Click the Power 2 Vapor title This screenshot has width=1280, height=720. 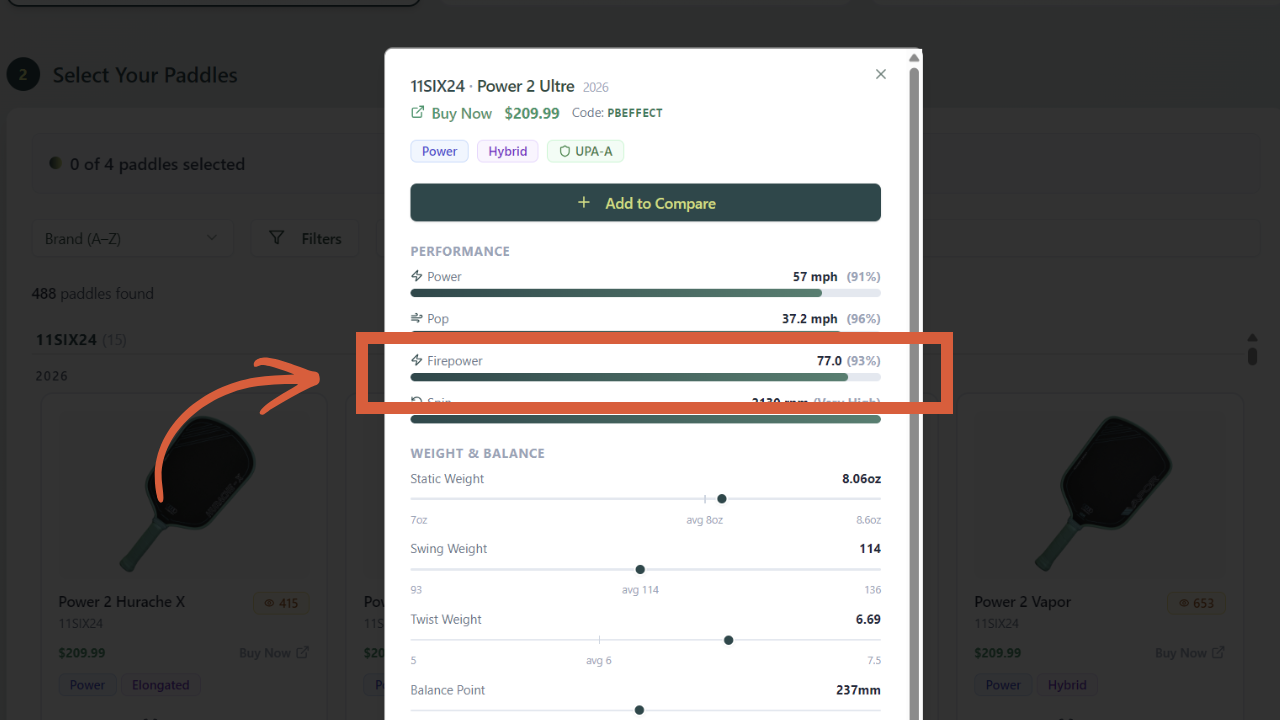coord(1023,602)
